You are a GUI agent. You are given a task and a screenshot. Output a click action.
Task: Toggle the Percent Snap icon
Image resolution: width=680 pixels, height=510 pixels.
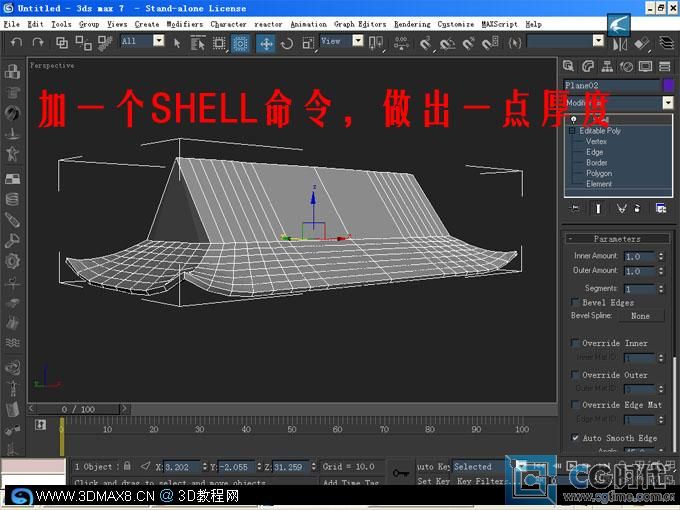click(468, 43)
